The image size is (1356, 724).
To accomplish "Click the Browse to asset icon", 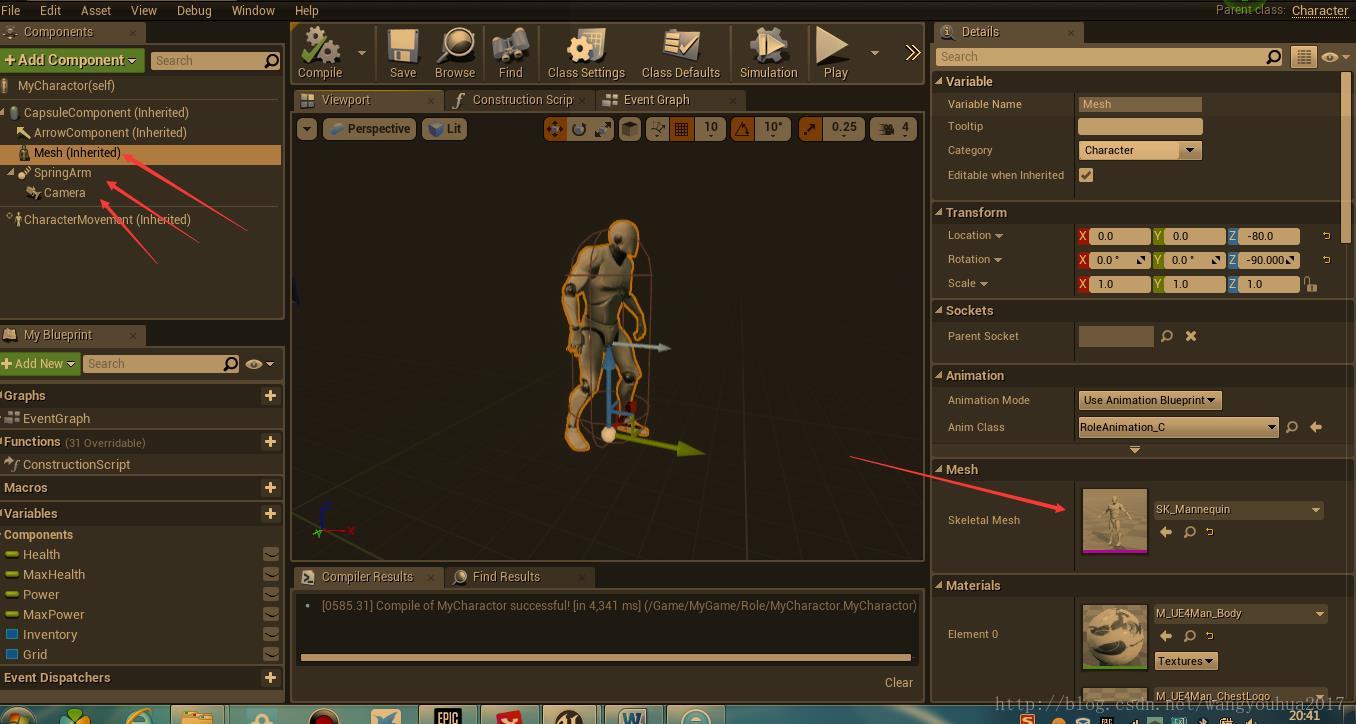I will (455, 52).
